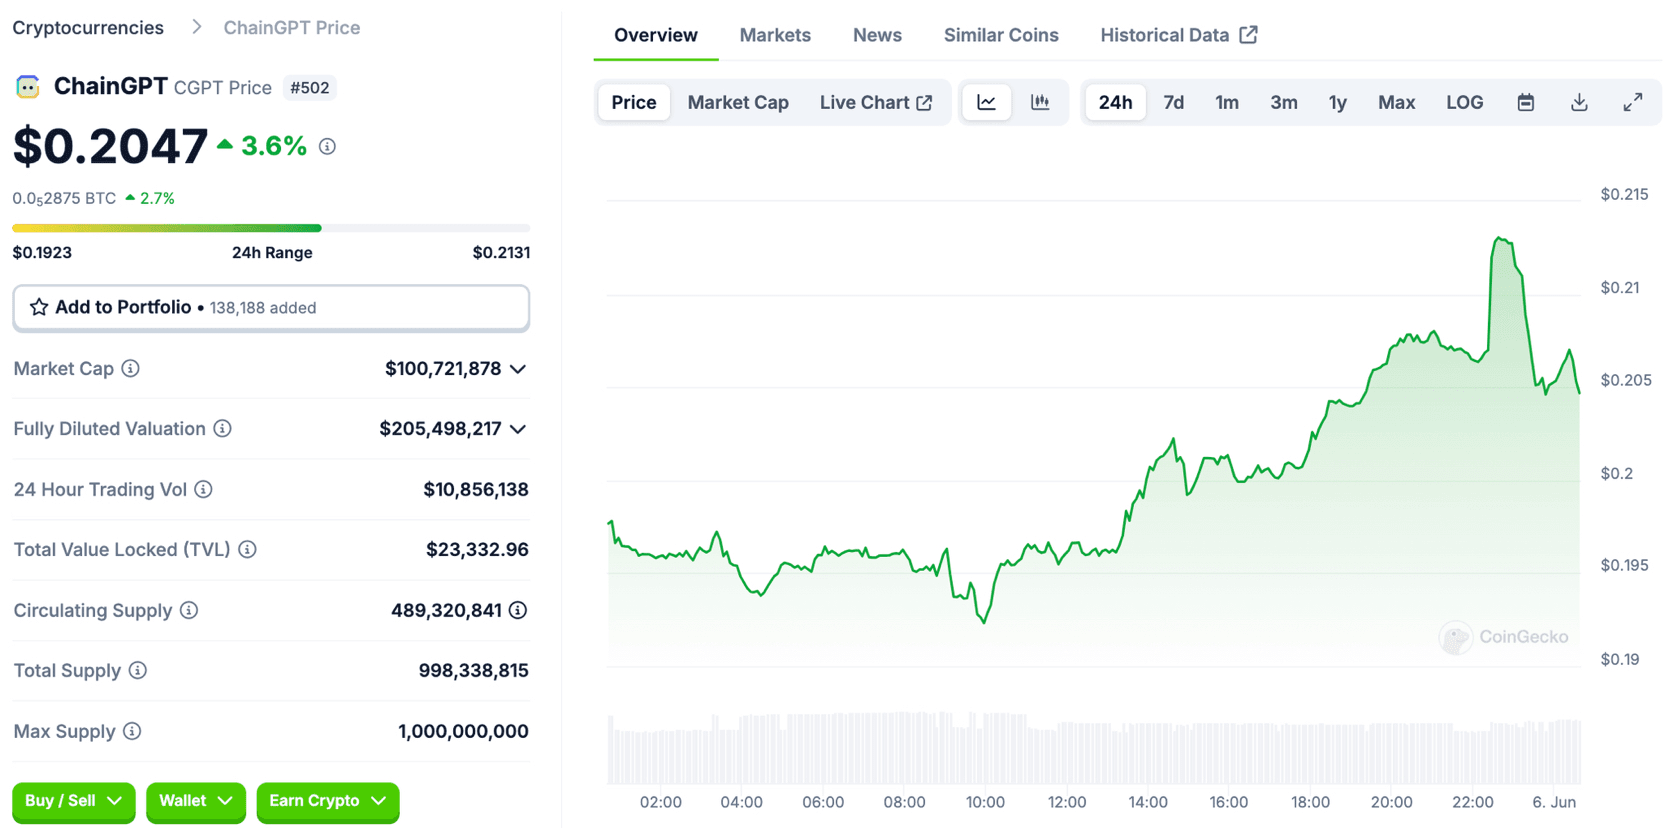Open Historical Data external link
The width and height of the screenshot is (1678, 828).
1178,35
